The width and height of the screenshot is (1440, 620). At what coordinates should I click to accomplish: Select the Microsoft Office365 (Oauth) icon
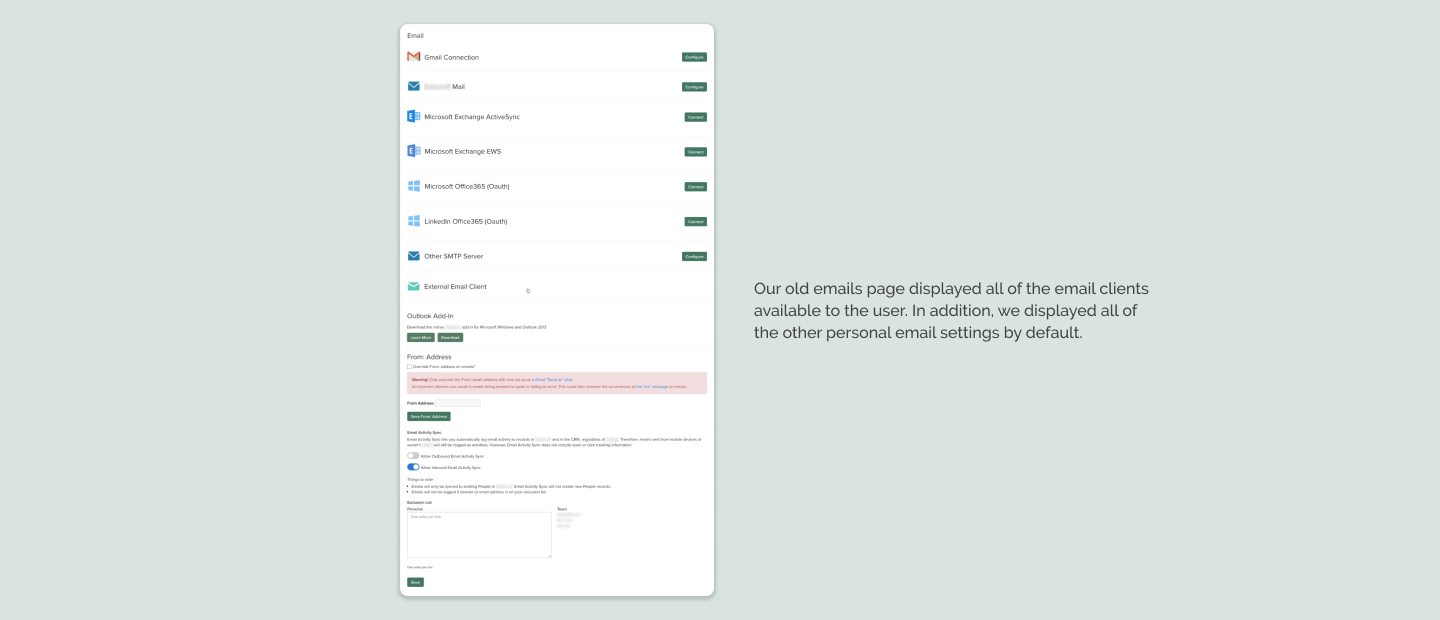click(414, 186)
